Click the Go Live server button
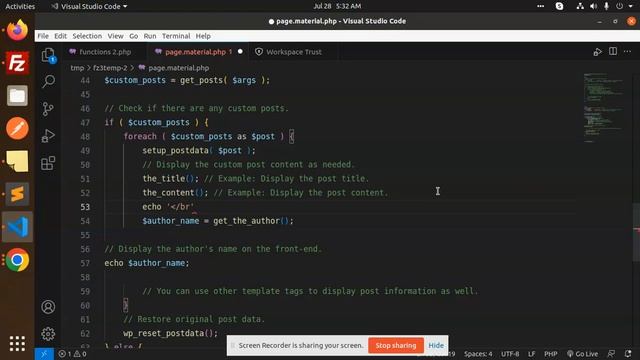 [582, 354]
